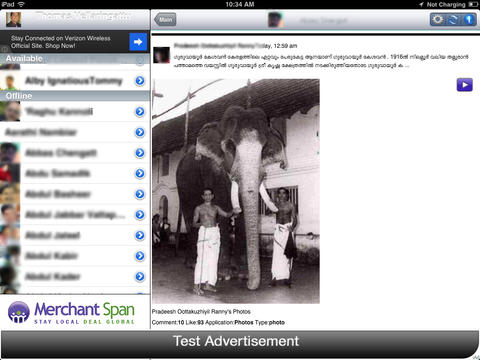The width and height of the screenshot is (480, 360).
Task: Open chevron next to Alby IgnatiousTommy
Action: coord(140,81)
